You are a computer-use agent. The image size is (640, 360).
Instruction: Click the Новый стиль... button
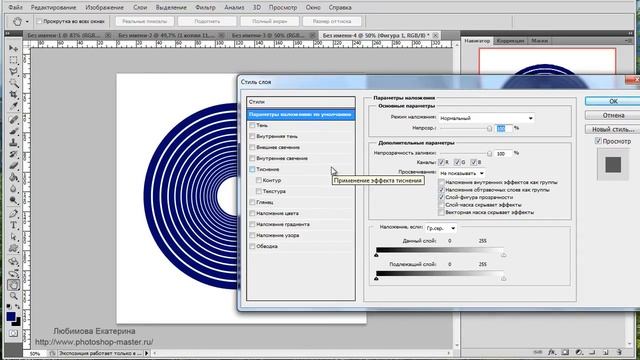[x=613, y=129]
